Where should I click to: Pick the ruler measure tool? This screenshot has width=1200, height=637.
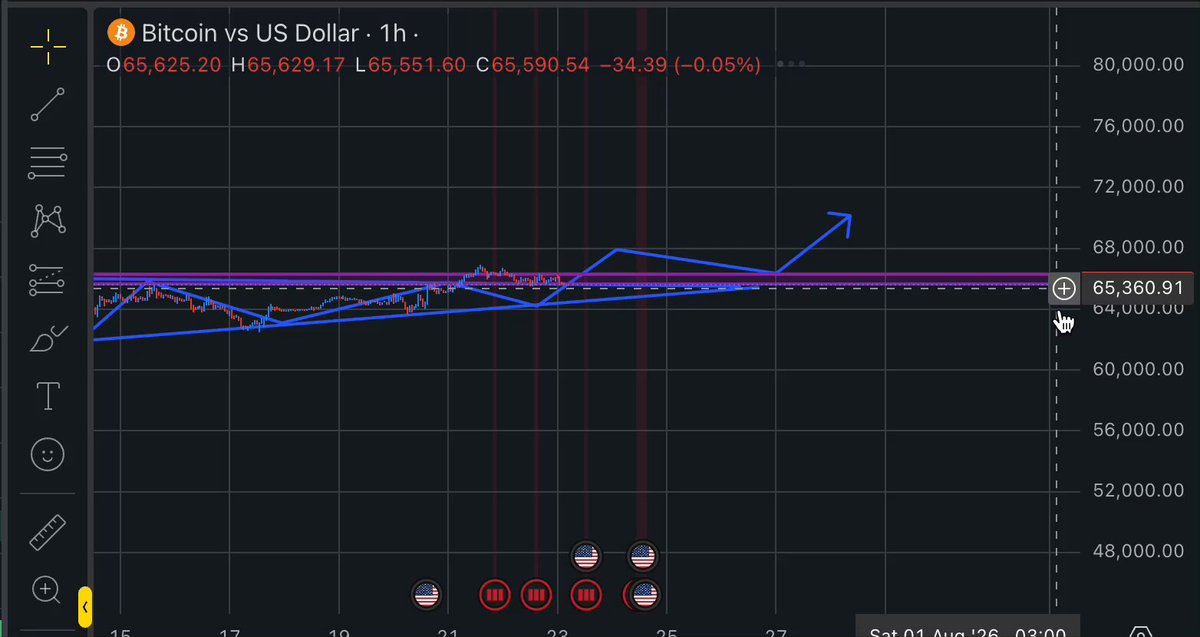[x=47, y=532]
